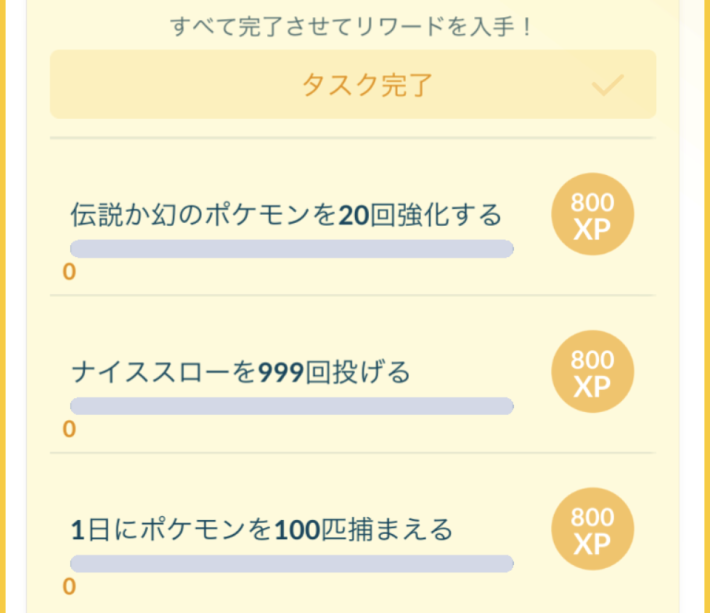
Task: Tap the 800 XP badge for 100 catches task
Action: click(592, 530)
